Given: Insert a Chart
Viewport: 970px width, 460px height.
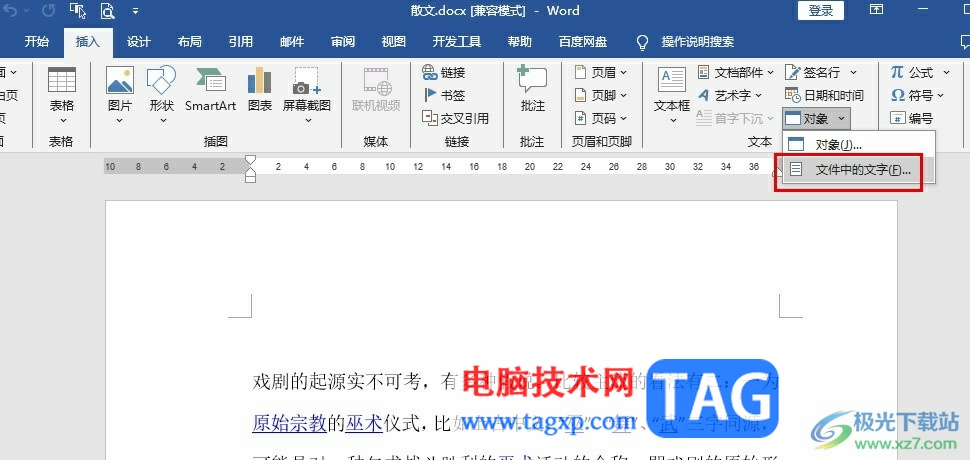Looking at the screenshot, I should [260, 90].
